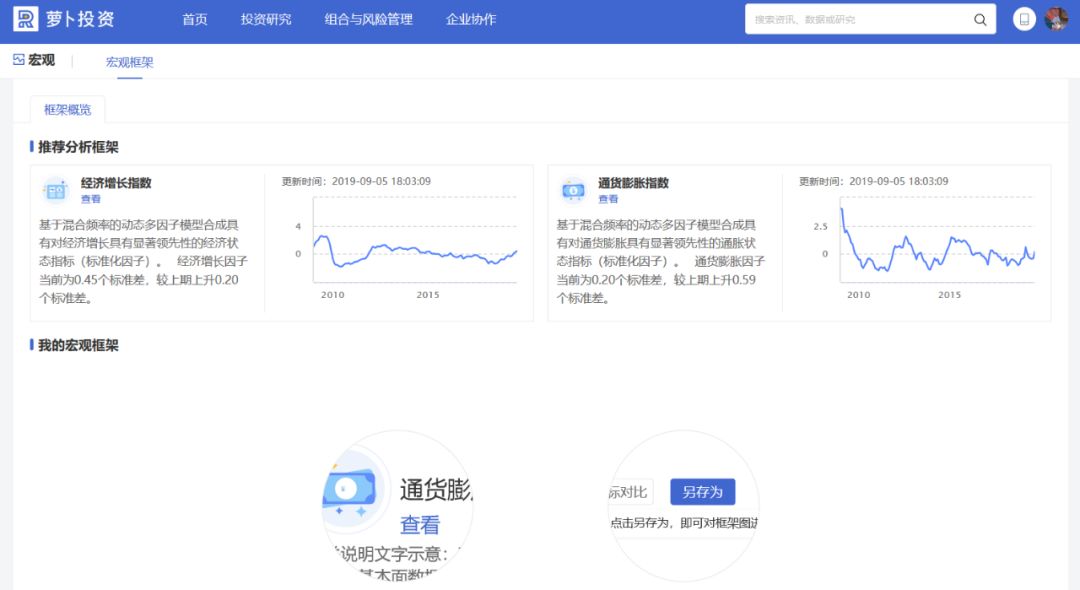Click 查看 under 通货膨胀指数
Viewport: 1080px width, 590px height.
click(x=608, y=199)
